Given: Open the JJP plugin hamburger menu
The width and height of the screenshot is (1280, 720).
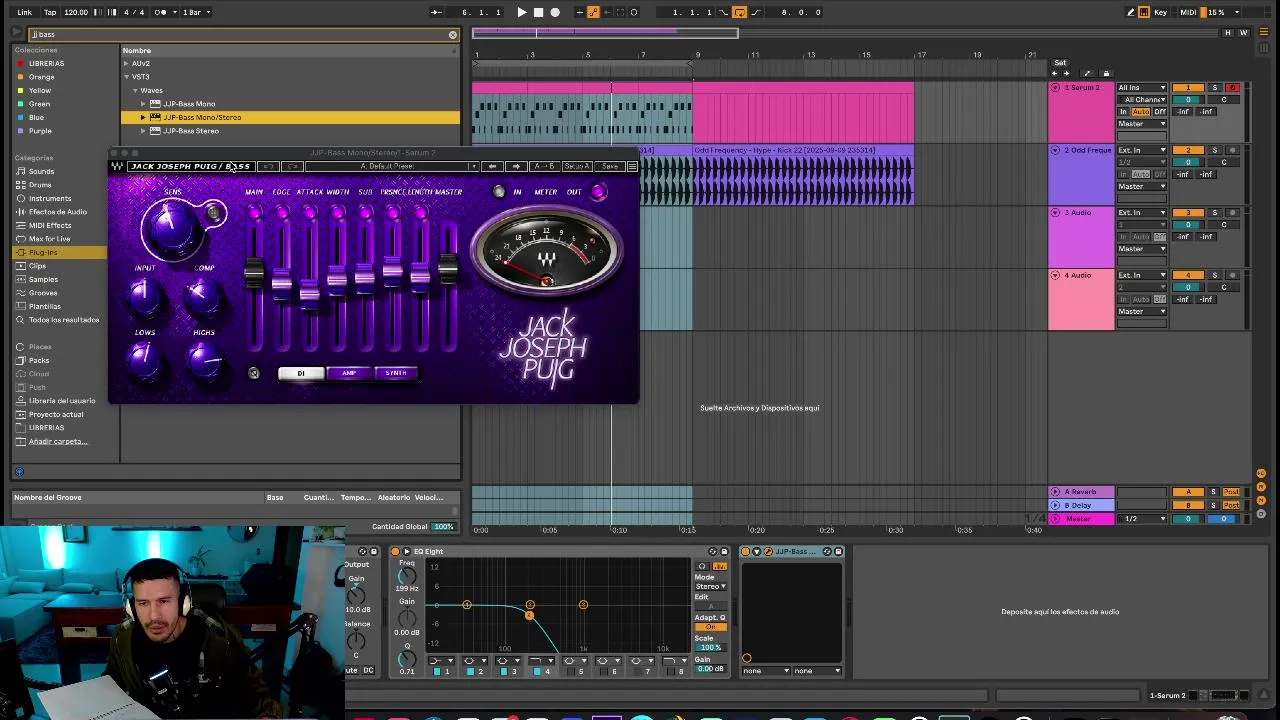Looking at the screenshot, I should pos(632,166).
